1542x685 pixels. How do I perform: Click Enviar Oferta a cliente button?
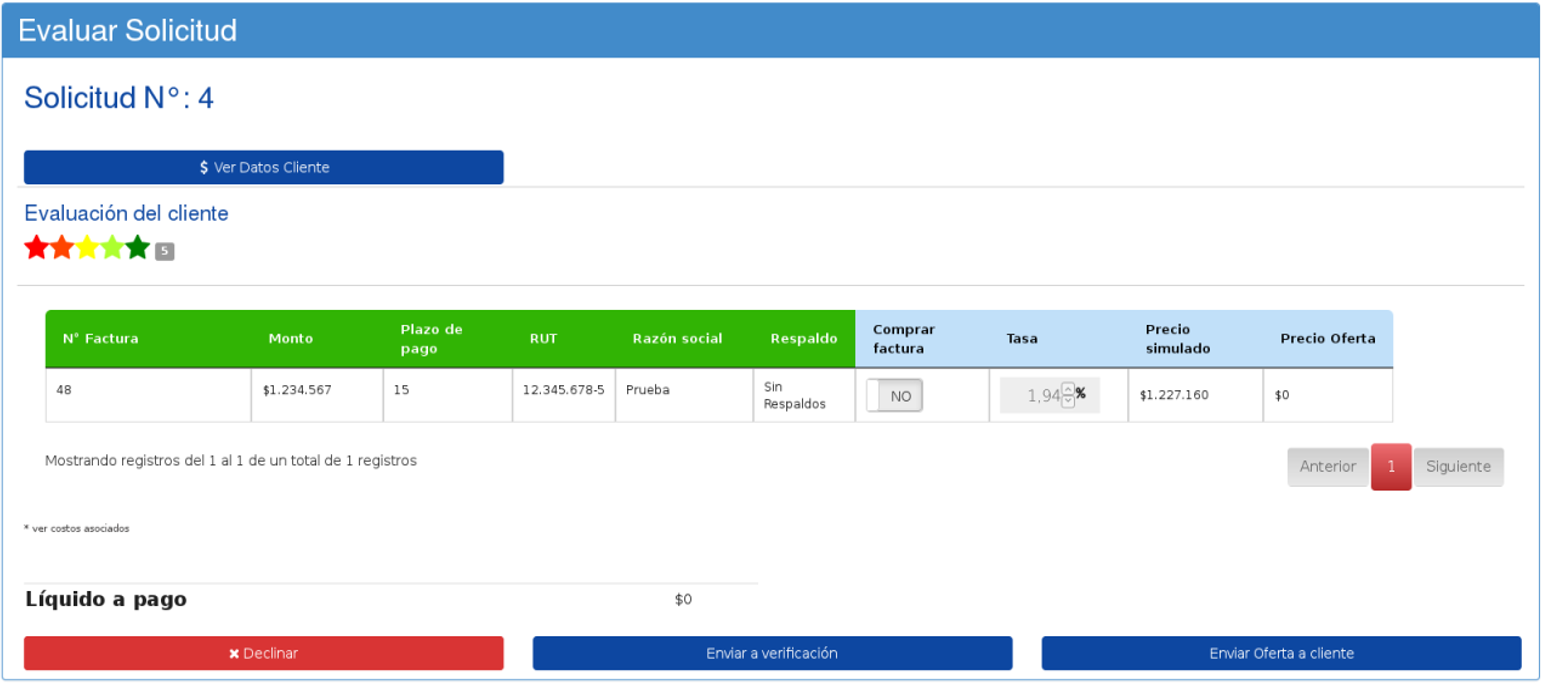click(x=1282, y=653)
